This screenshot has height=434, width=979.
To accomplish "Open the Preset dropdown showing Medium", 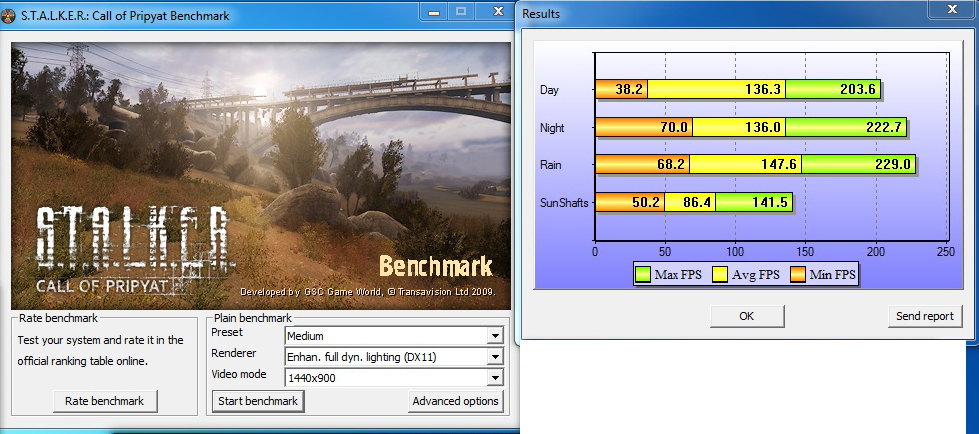I will 393,336.
